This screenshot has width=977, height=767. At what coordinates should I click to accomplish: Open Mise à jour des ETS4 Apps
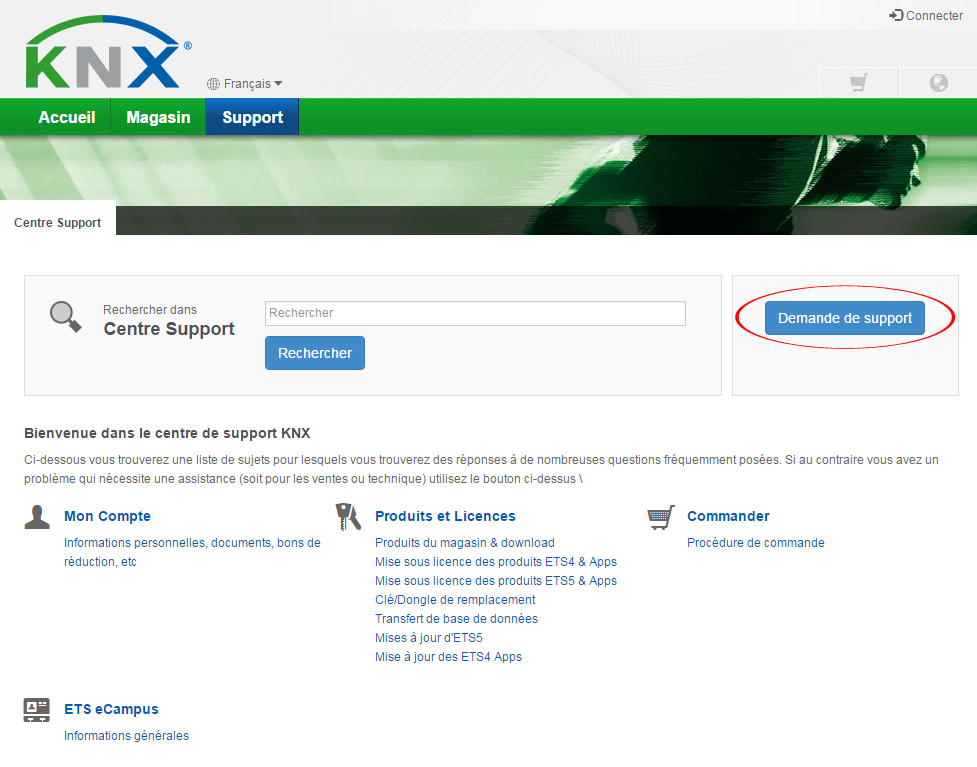tap(449, 657)
